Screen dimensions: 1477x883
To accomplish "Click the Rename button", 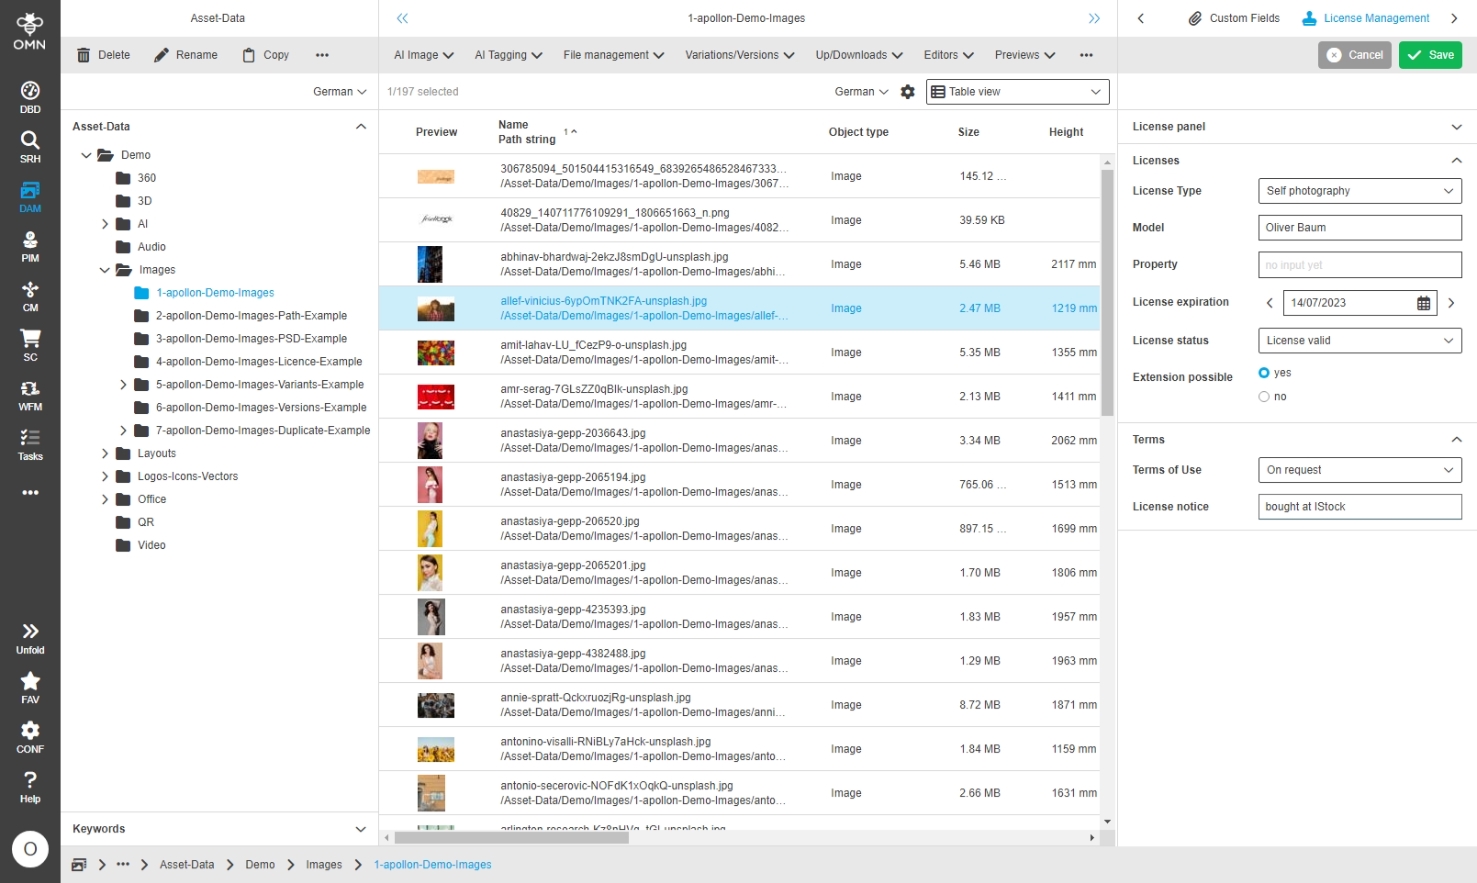I will [x=186, y=55].
